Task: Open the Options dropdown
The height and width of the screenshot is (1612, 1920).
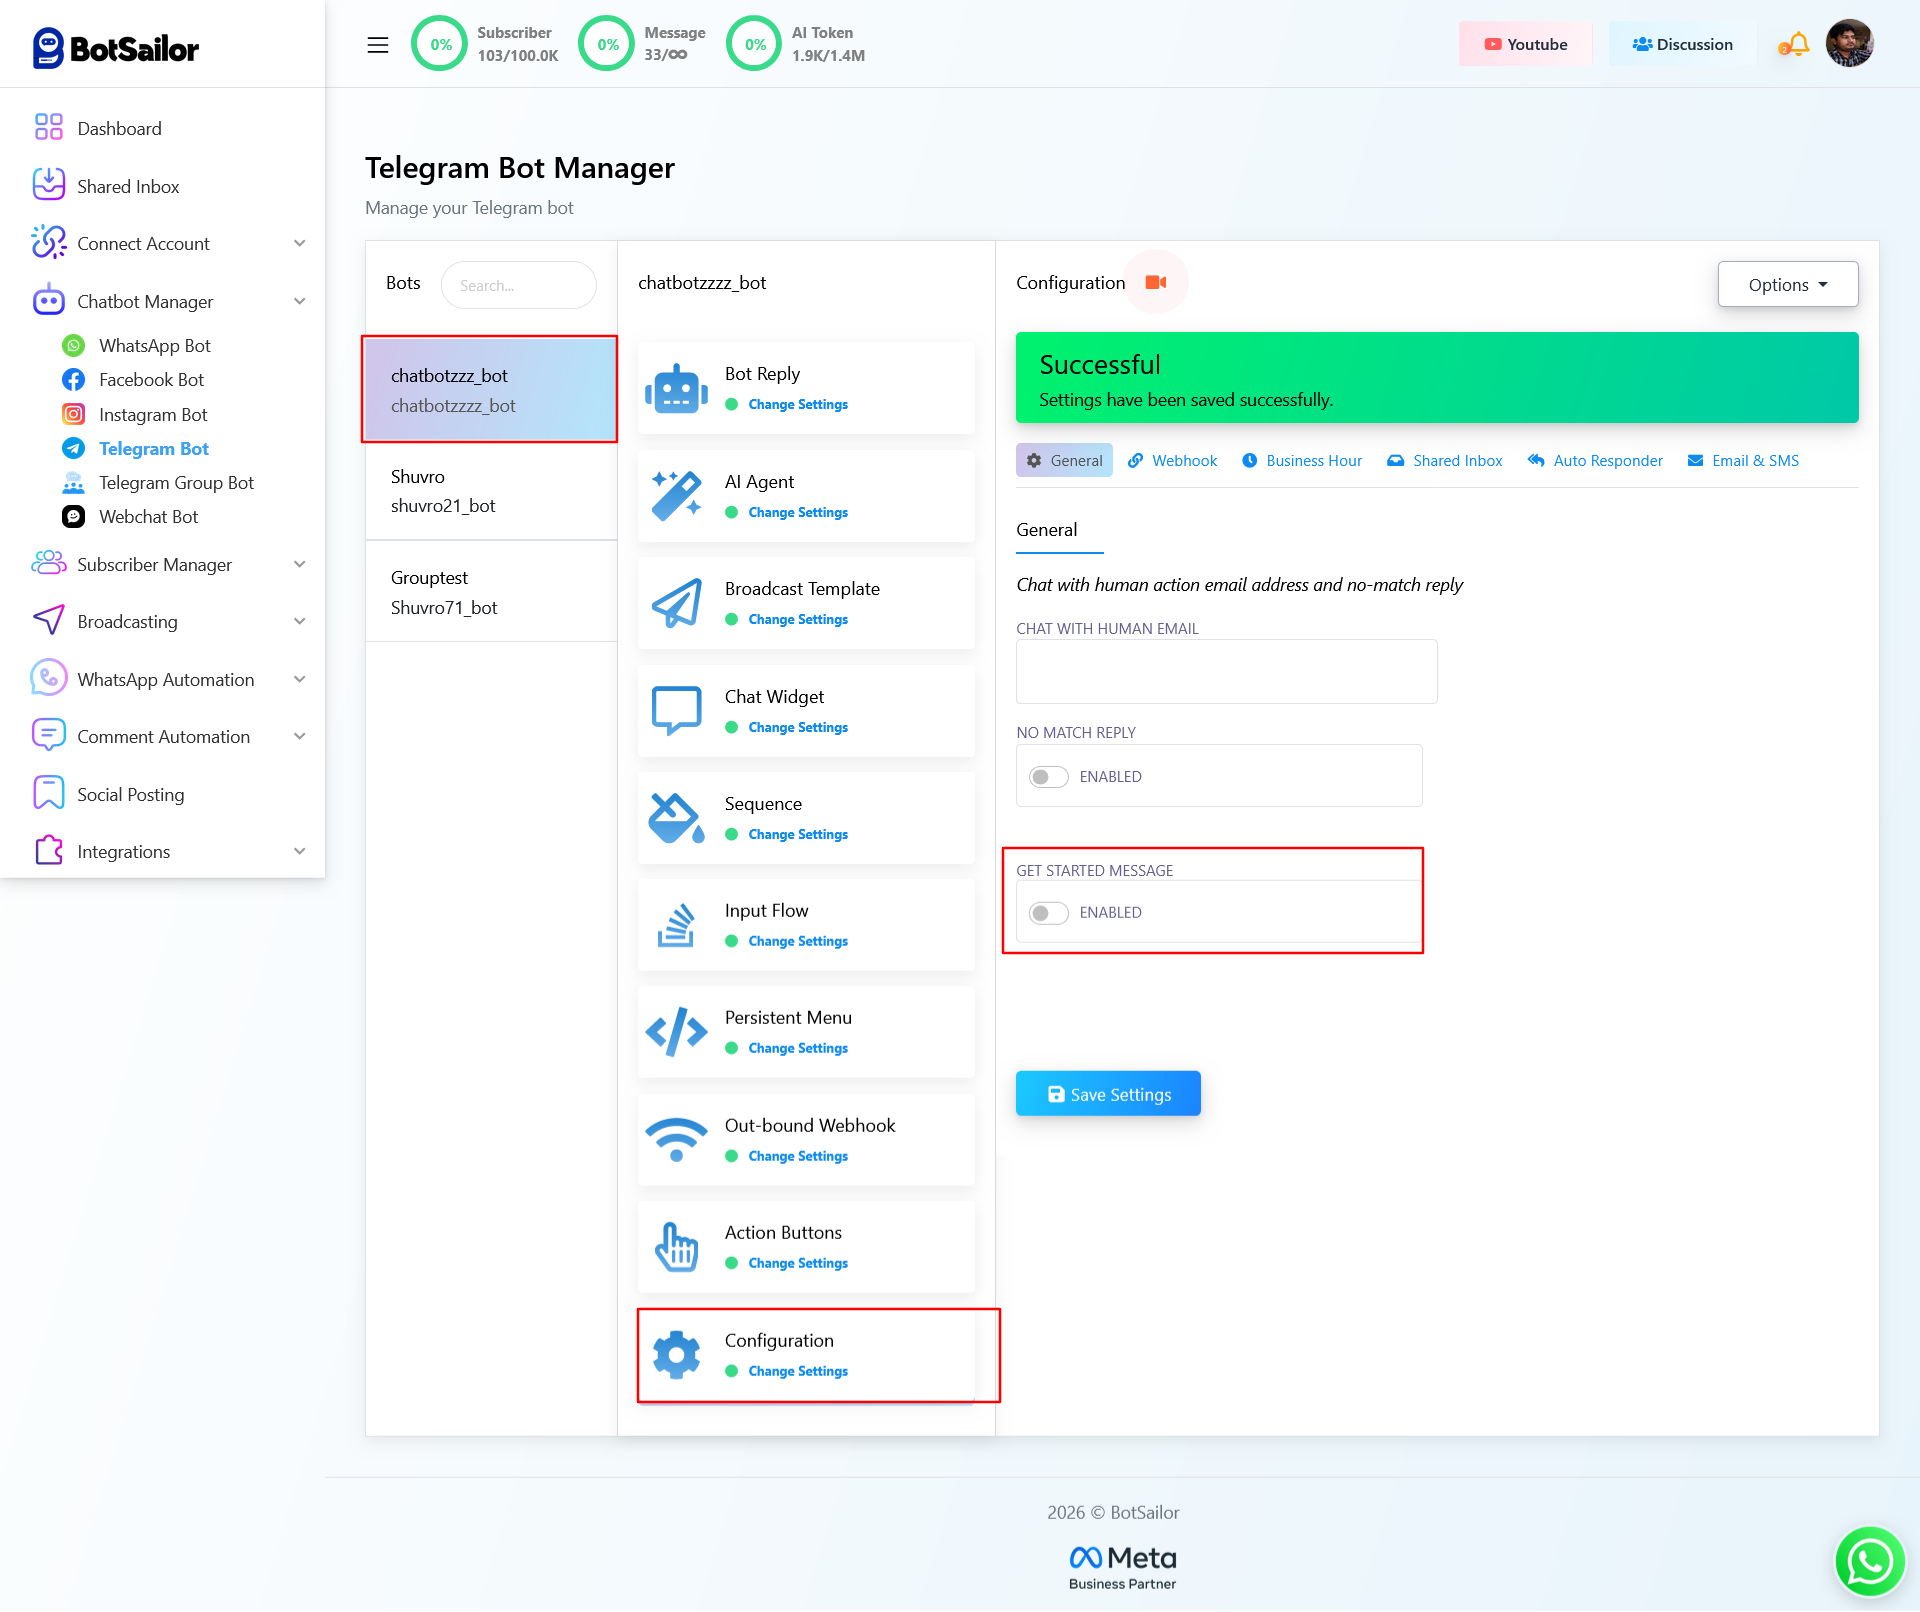Action: [x=1787, y=285]
